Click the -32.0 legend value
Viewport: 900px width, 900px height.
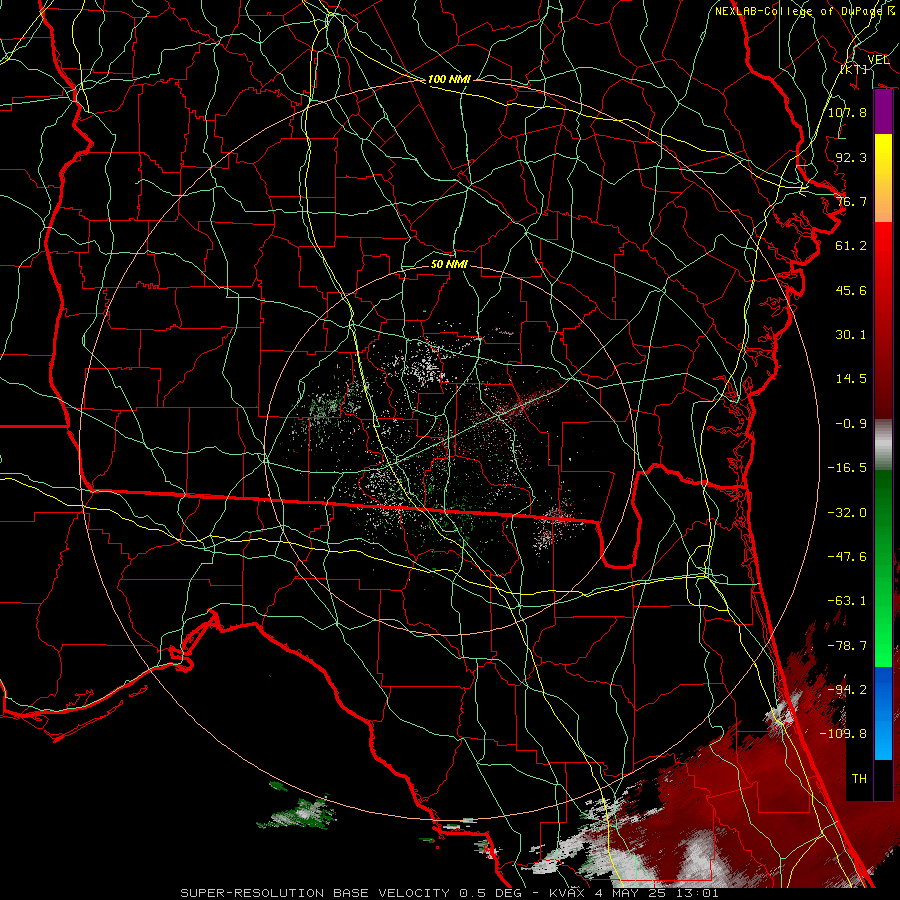[x=847, y=513]
